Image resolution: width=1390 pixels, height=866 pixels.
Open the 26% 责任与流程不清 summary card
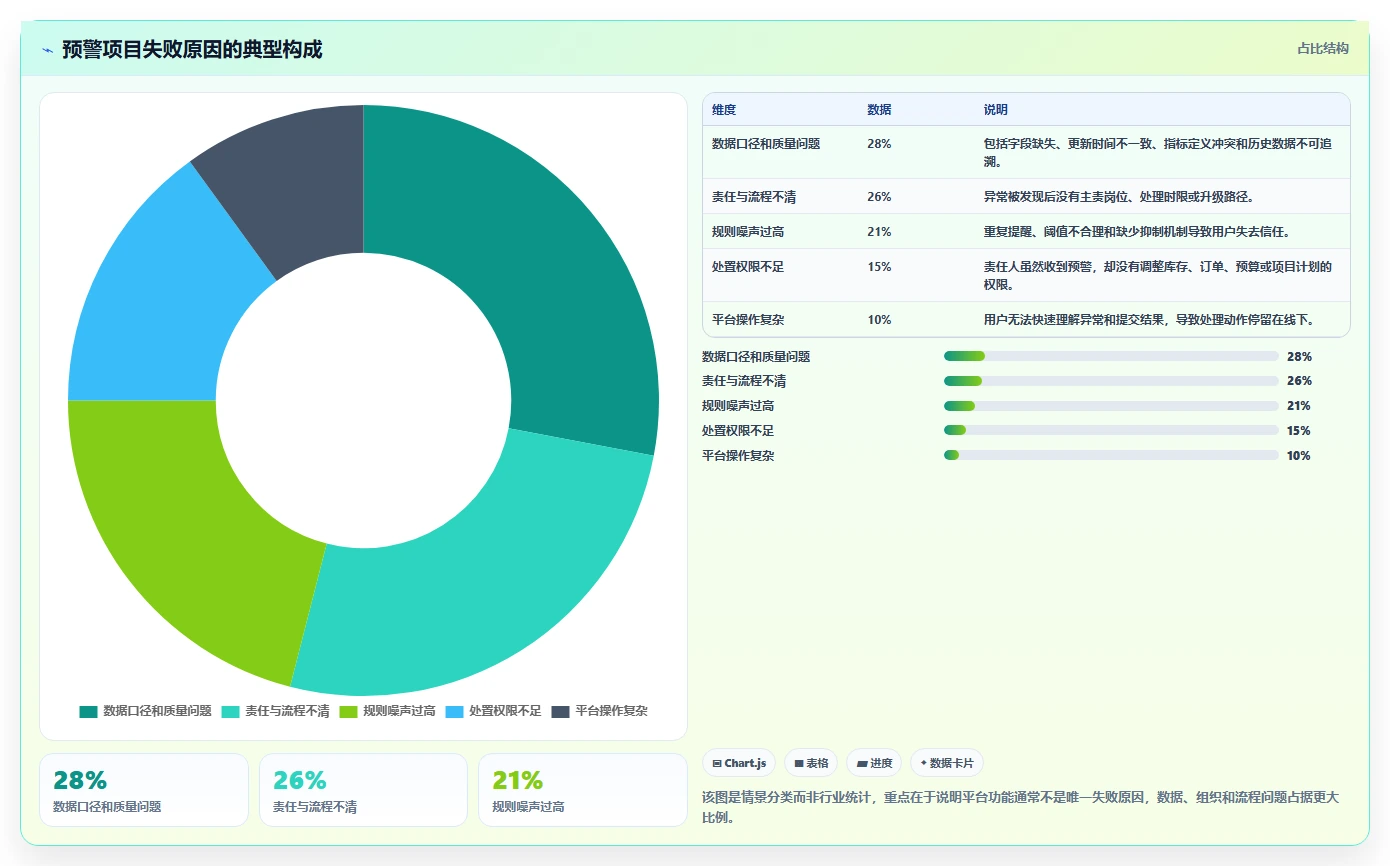tap(363, 790)
